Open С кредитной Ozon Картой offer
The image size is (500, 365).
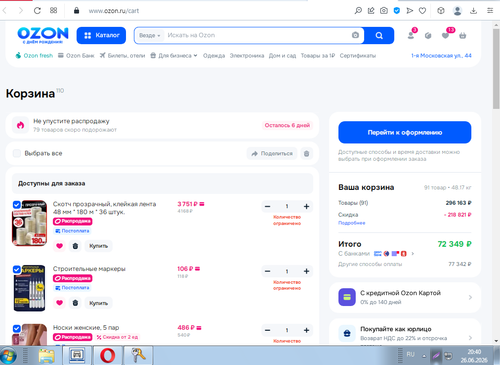(405, 297)
